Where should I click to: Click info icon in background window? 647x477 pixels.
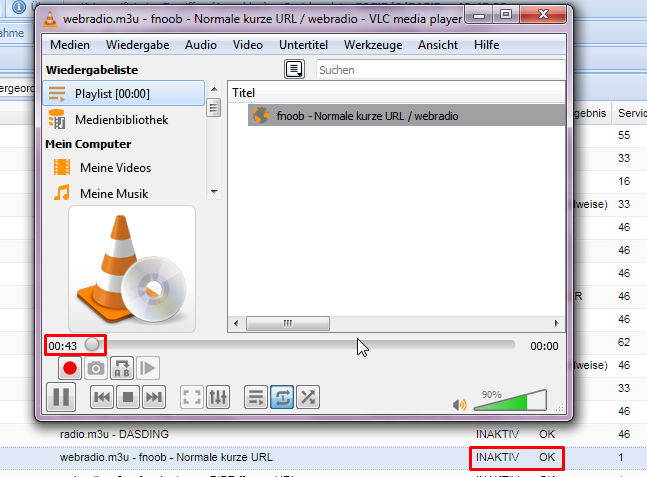(x=19, y=6)
